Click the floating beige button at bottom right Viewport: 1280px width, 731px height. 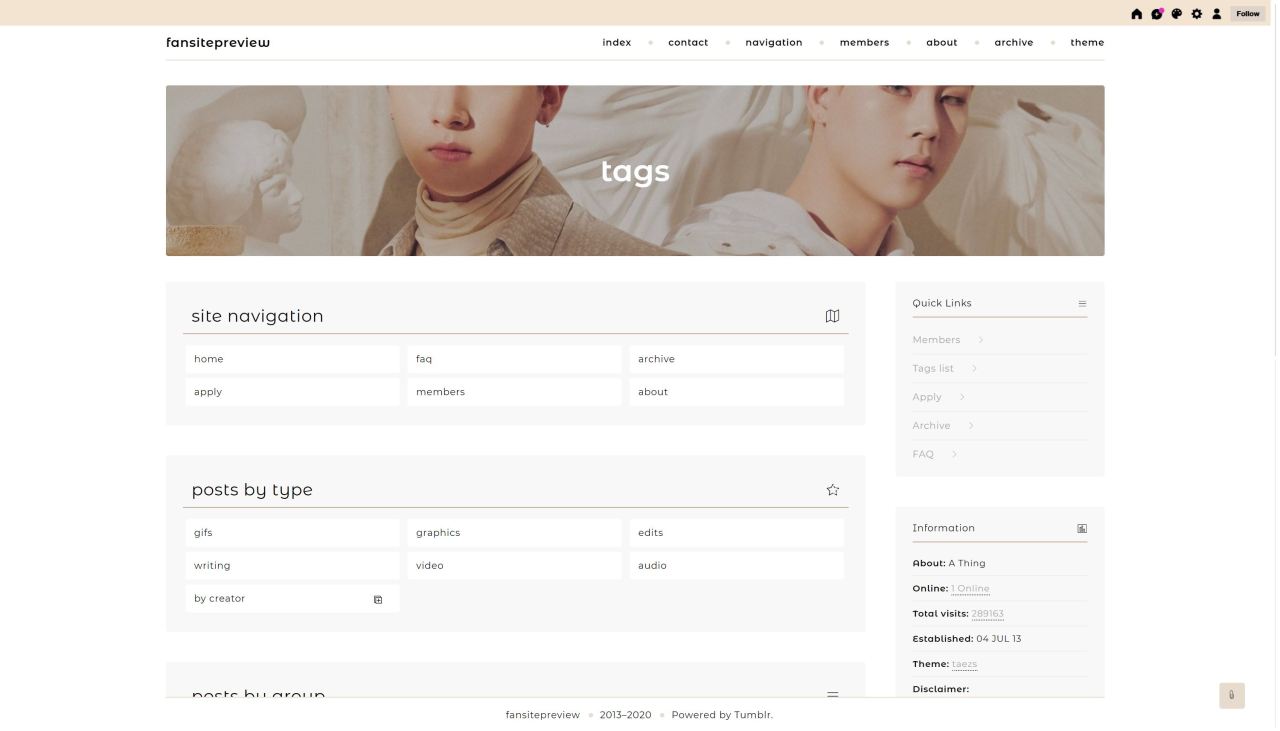point(1231,695)
